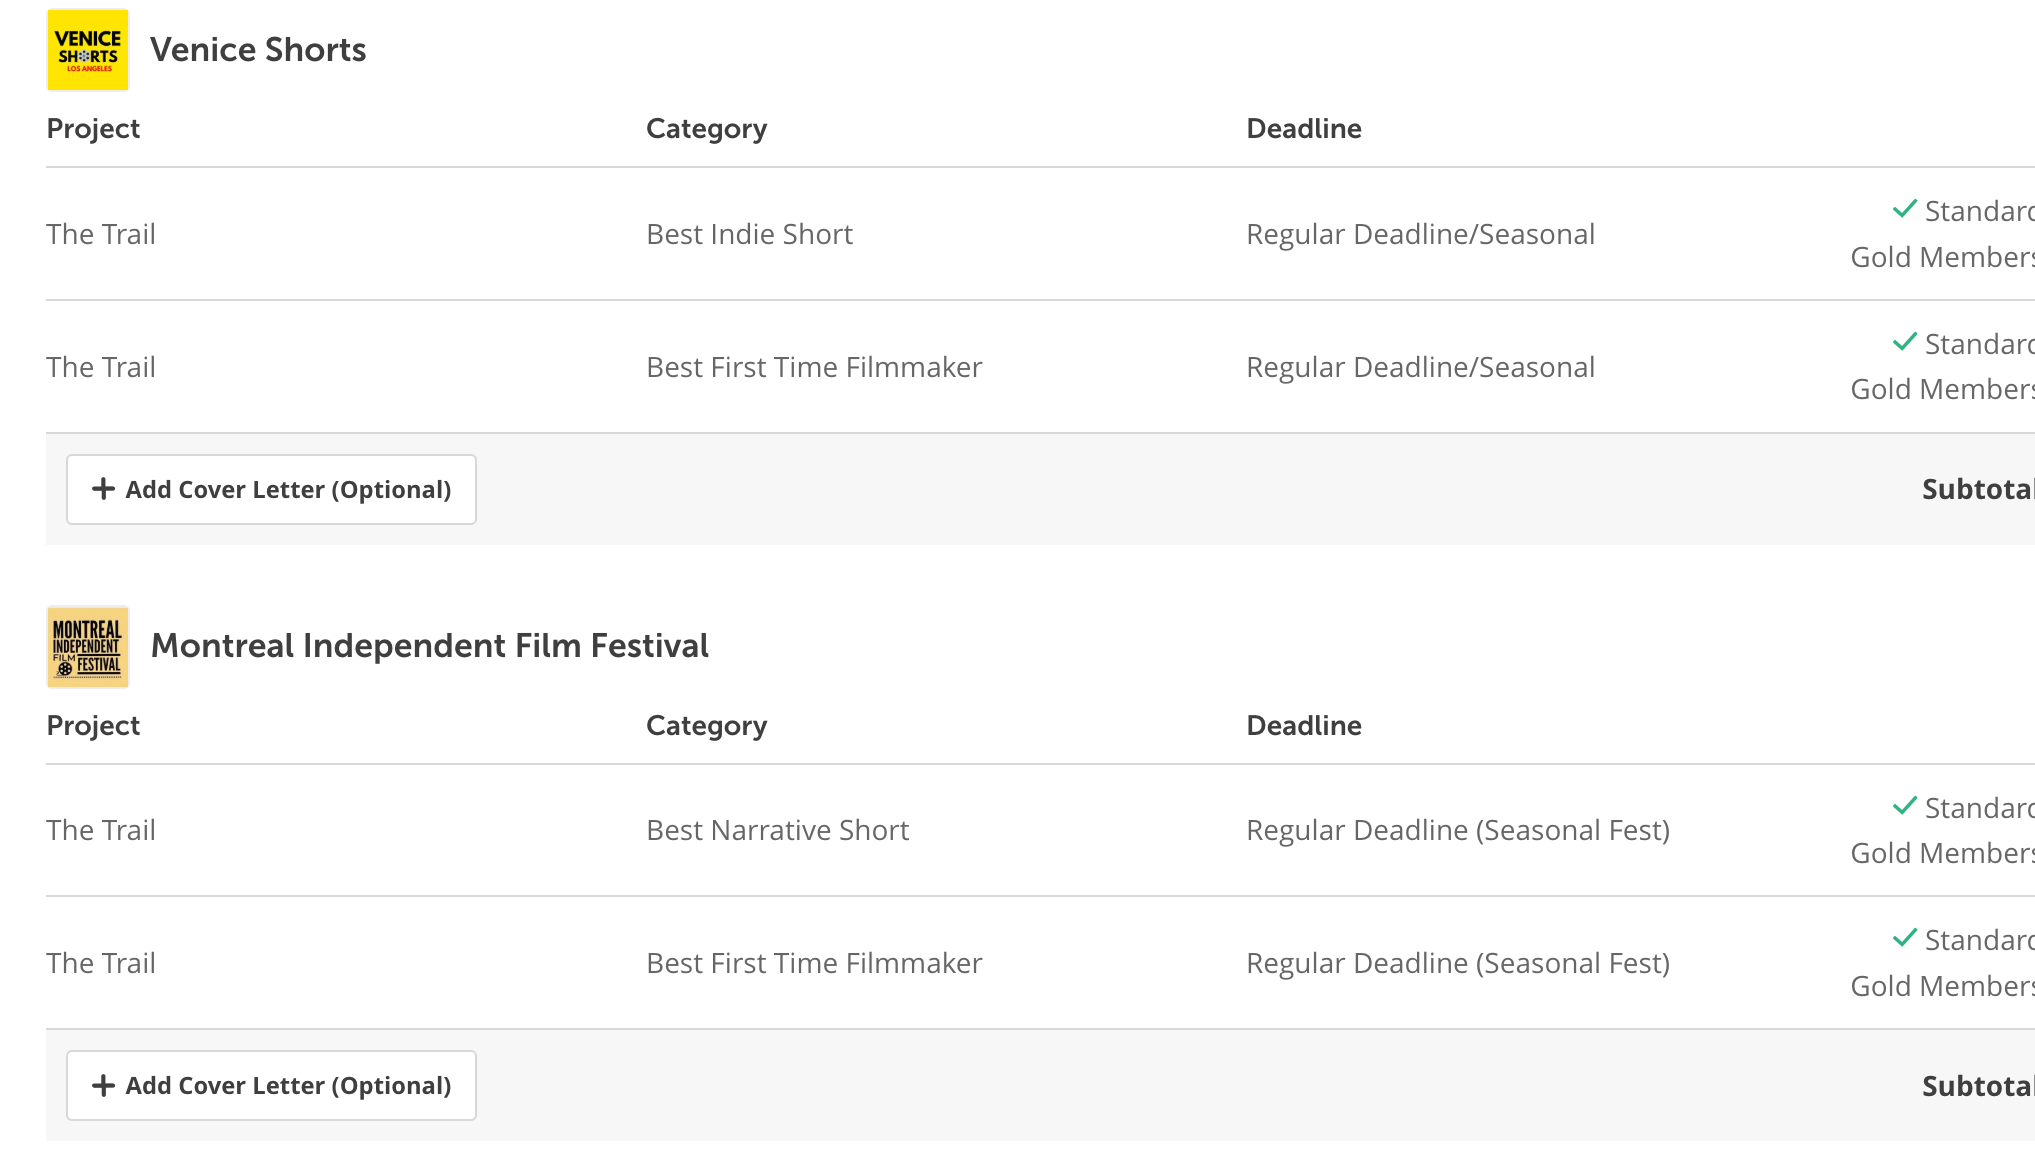The height and width of the screenshot is (1150, 2035).
Task: Click the Venice Shorts yellow logo
Action: point(88,50)
